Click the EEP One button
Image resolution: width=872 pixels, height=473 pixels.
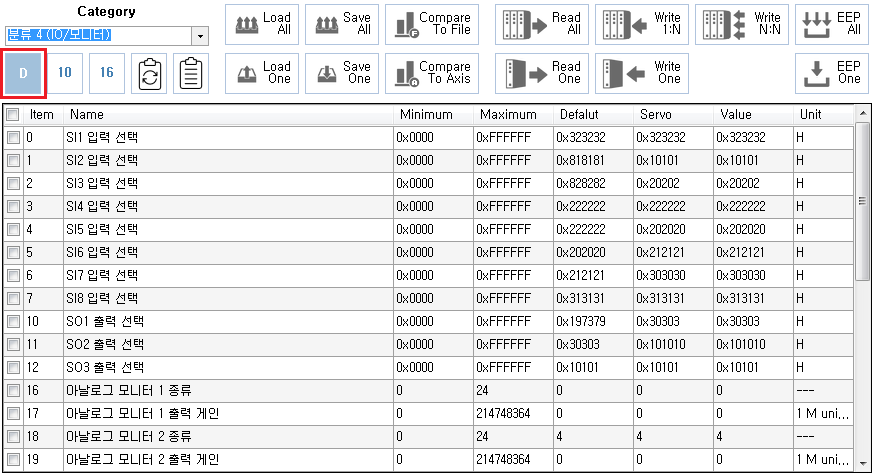pos(832,73)
